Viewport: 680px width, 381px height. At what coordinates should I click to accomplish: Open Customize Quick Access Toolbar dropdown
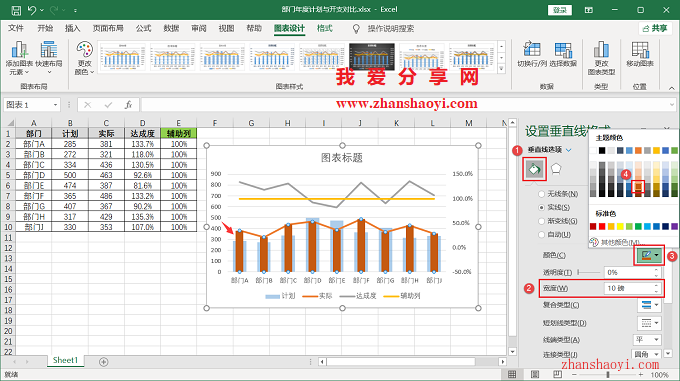click(75, 10)
